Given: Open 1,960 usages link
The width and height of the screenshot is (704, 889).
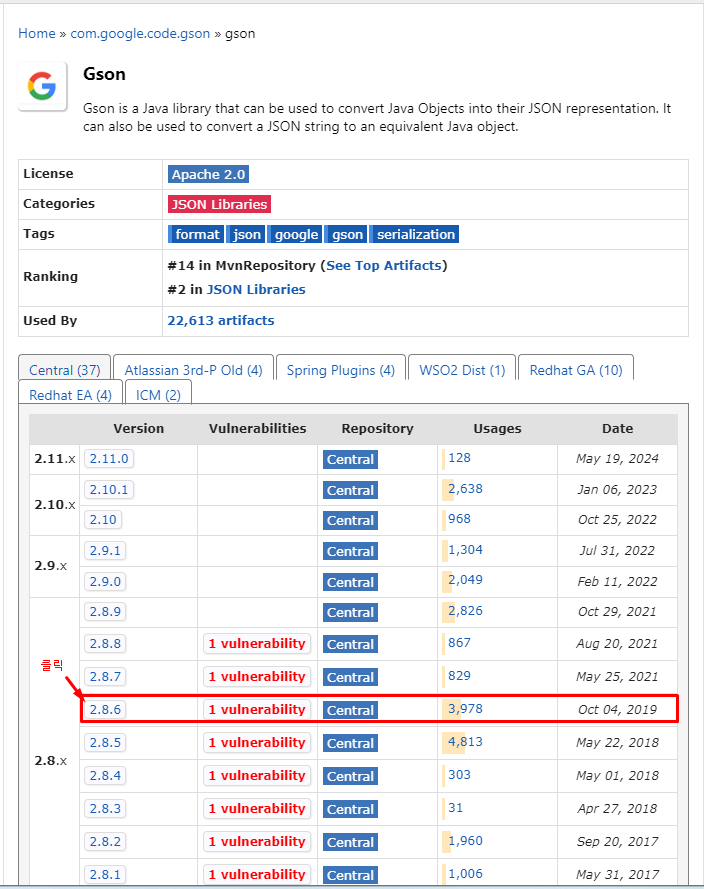Looking at the screenshot, I should pyautogui.click(x=465, y=840).
